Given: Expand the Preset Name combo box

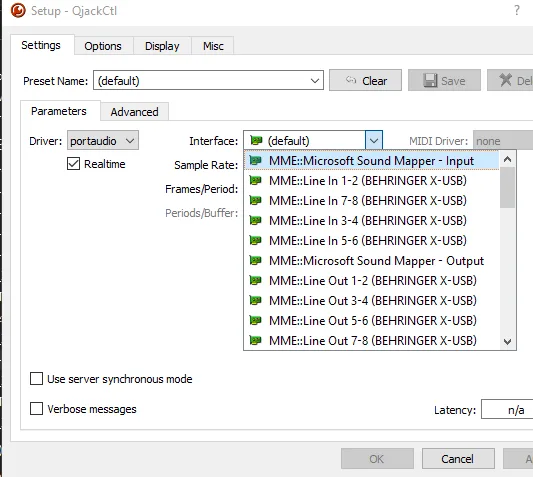Looking at the screenshot, I should click(x=208, y=81).
